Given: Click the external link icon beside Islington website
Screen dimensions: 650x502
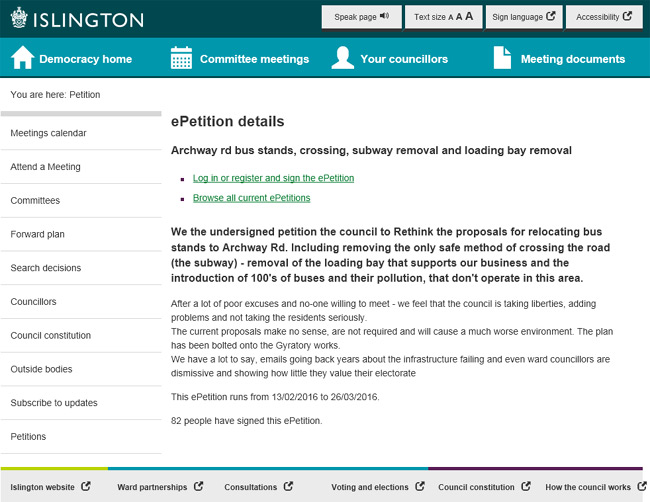Looking at the screenshot, I should click(85, 487).
